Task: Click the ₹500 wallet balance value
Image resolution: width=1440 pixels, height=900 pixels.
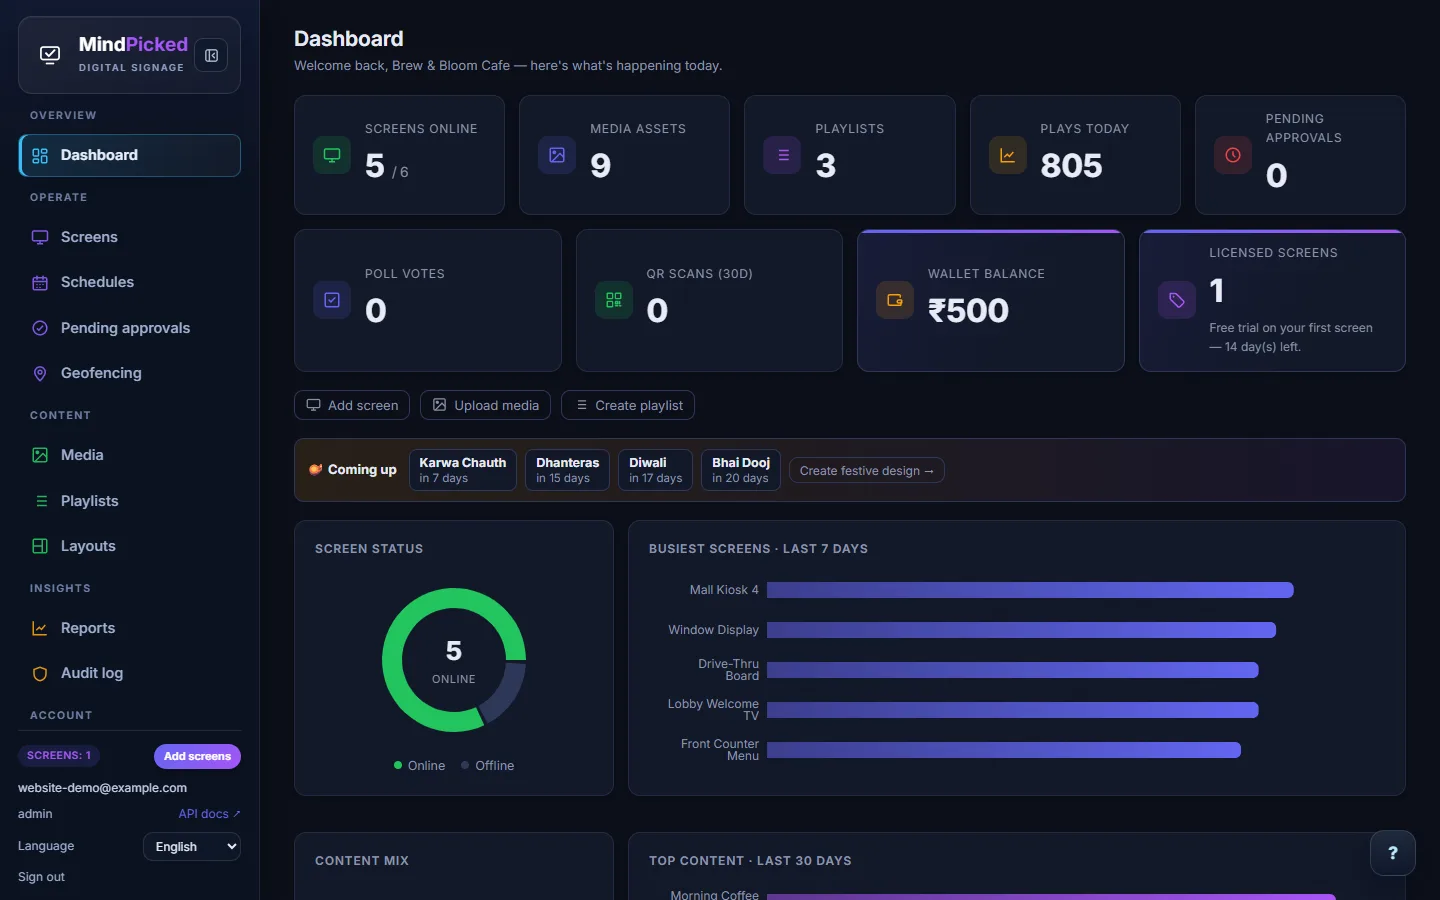Action: (x=968, y=311)
